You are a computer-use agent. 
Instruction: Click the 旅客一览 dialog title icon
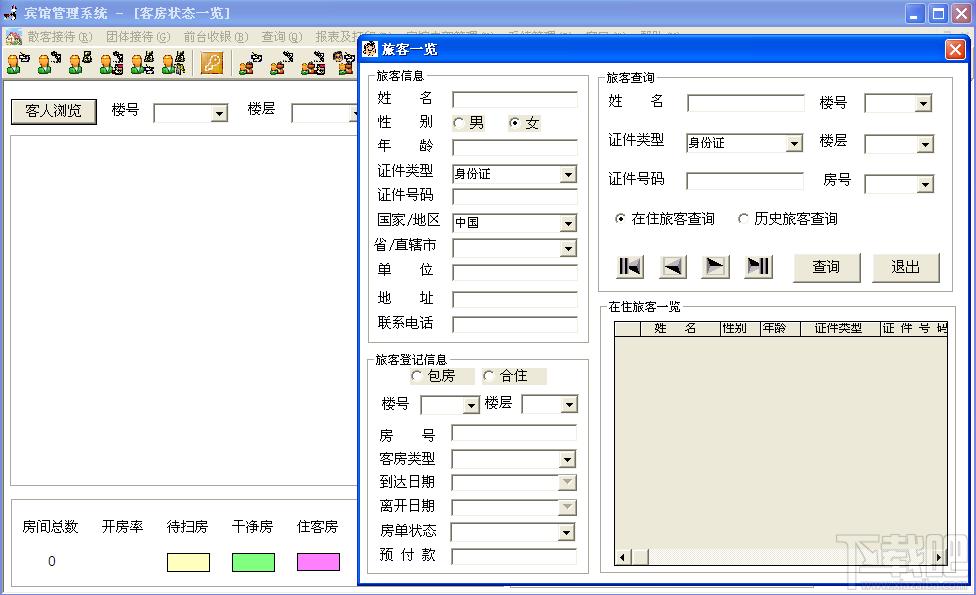coord(370,49)
